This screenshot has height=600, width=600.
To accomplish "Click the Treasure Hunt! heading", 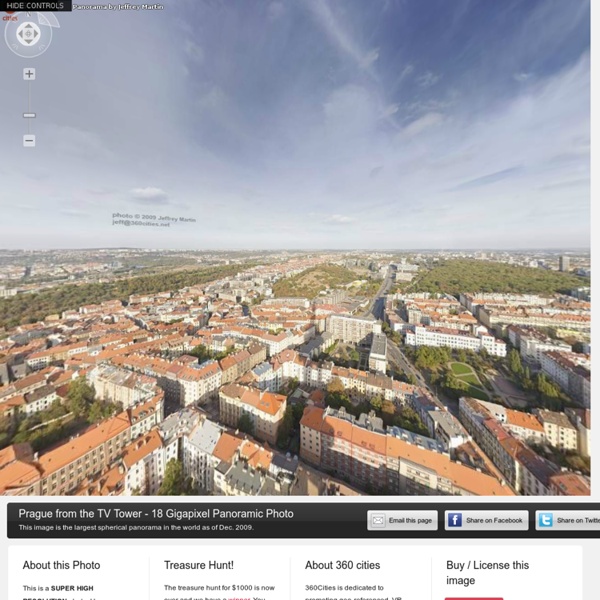I will coord(199,565).
